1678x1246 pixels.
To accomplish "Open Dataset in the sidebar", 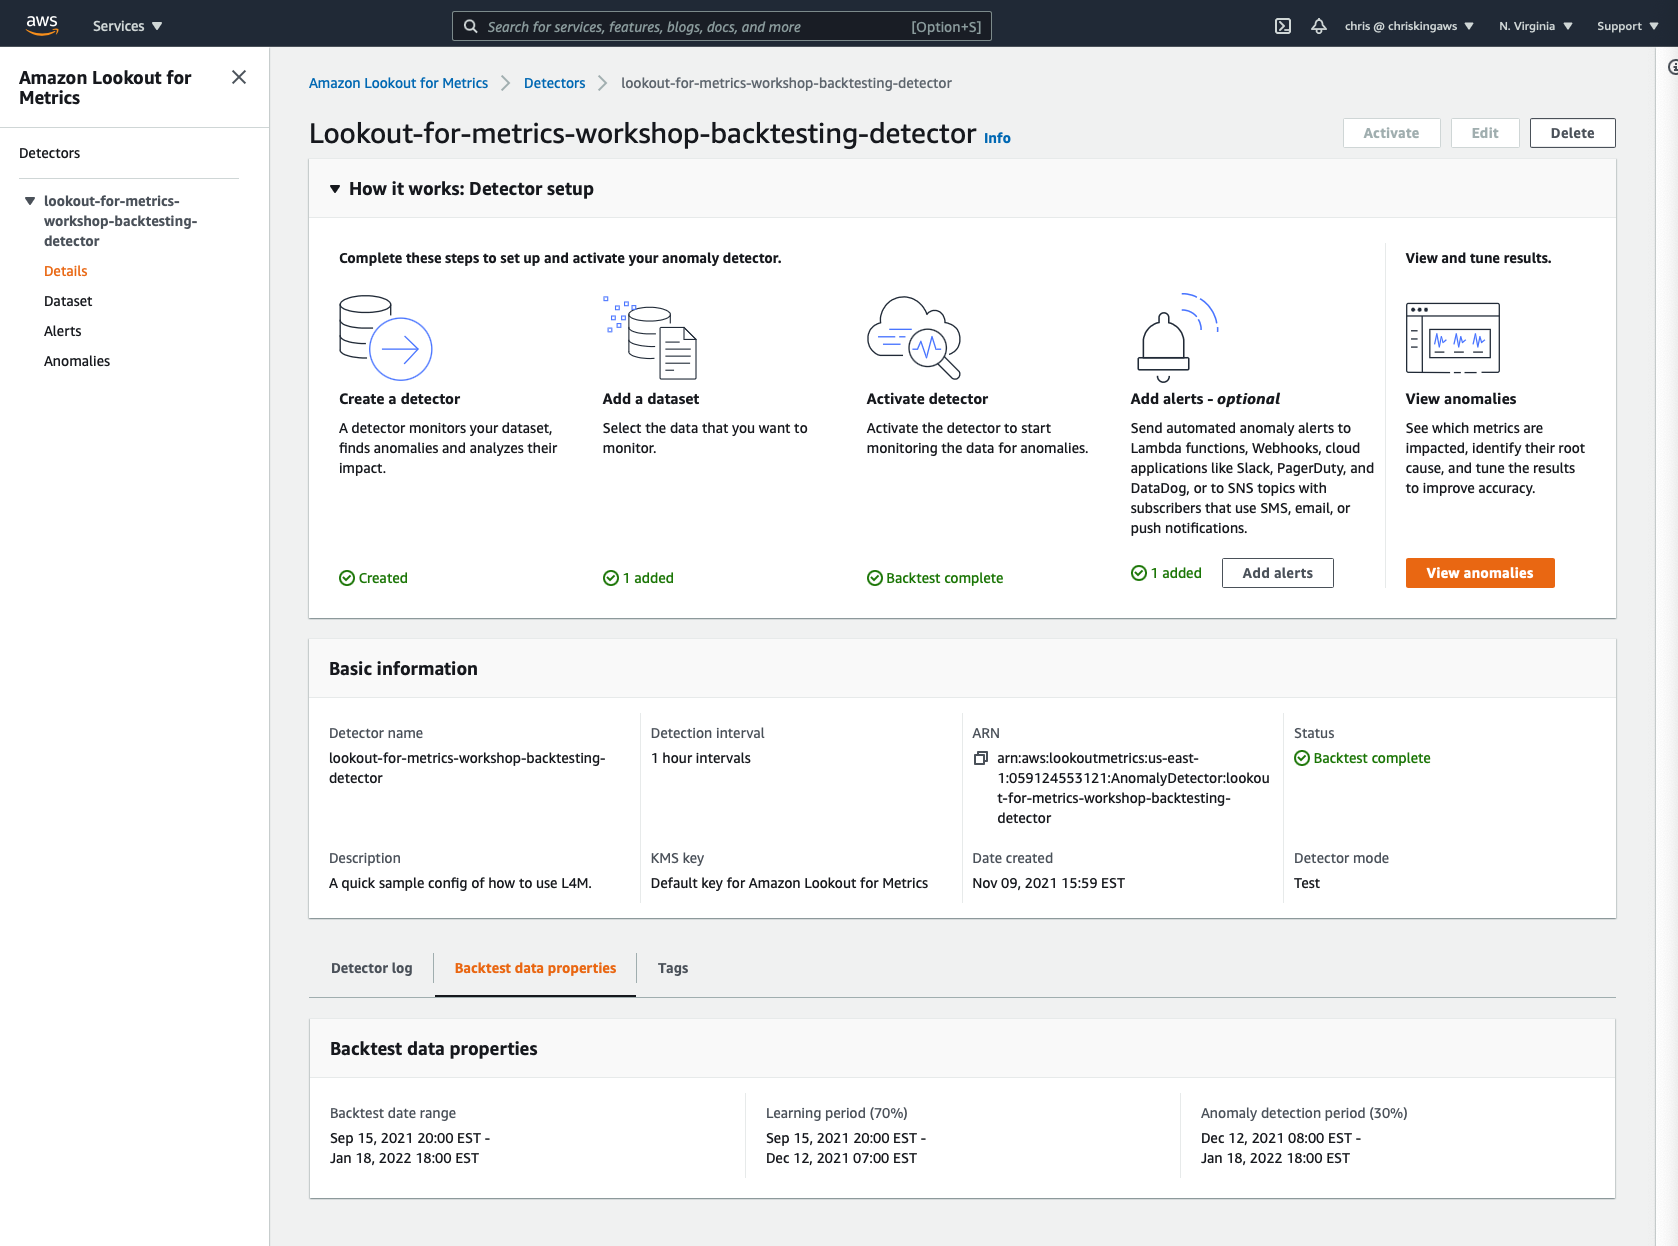I will [68, 301].
